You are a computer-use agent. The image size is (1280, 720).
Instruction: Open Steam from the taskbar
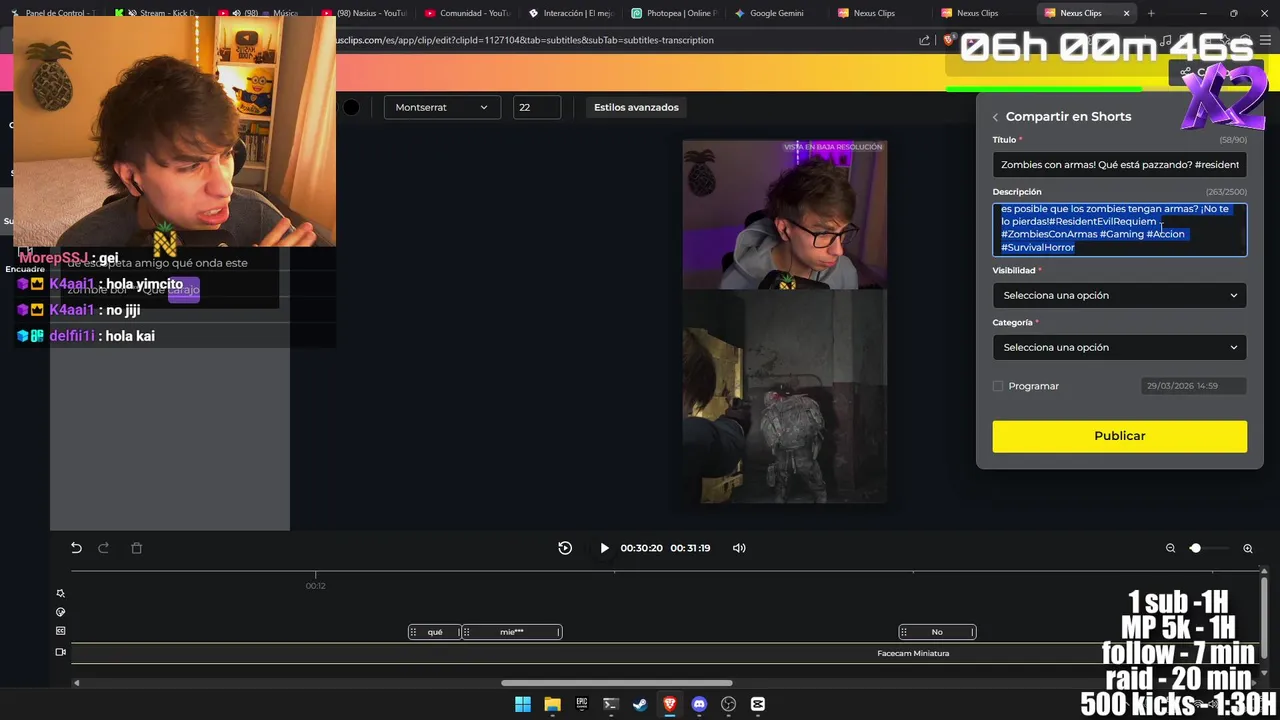tap(640, 704)
